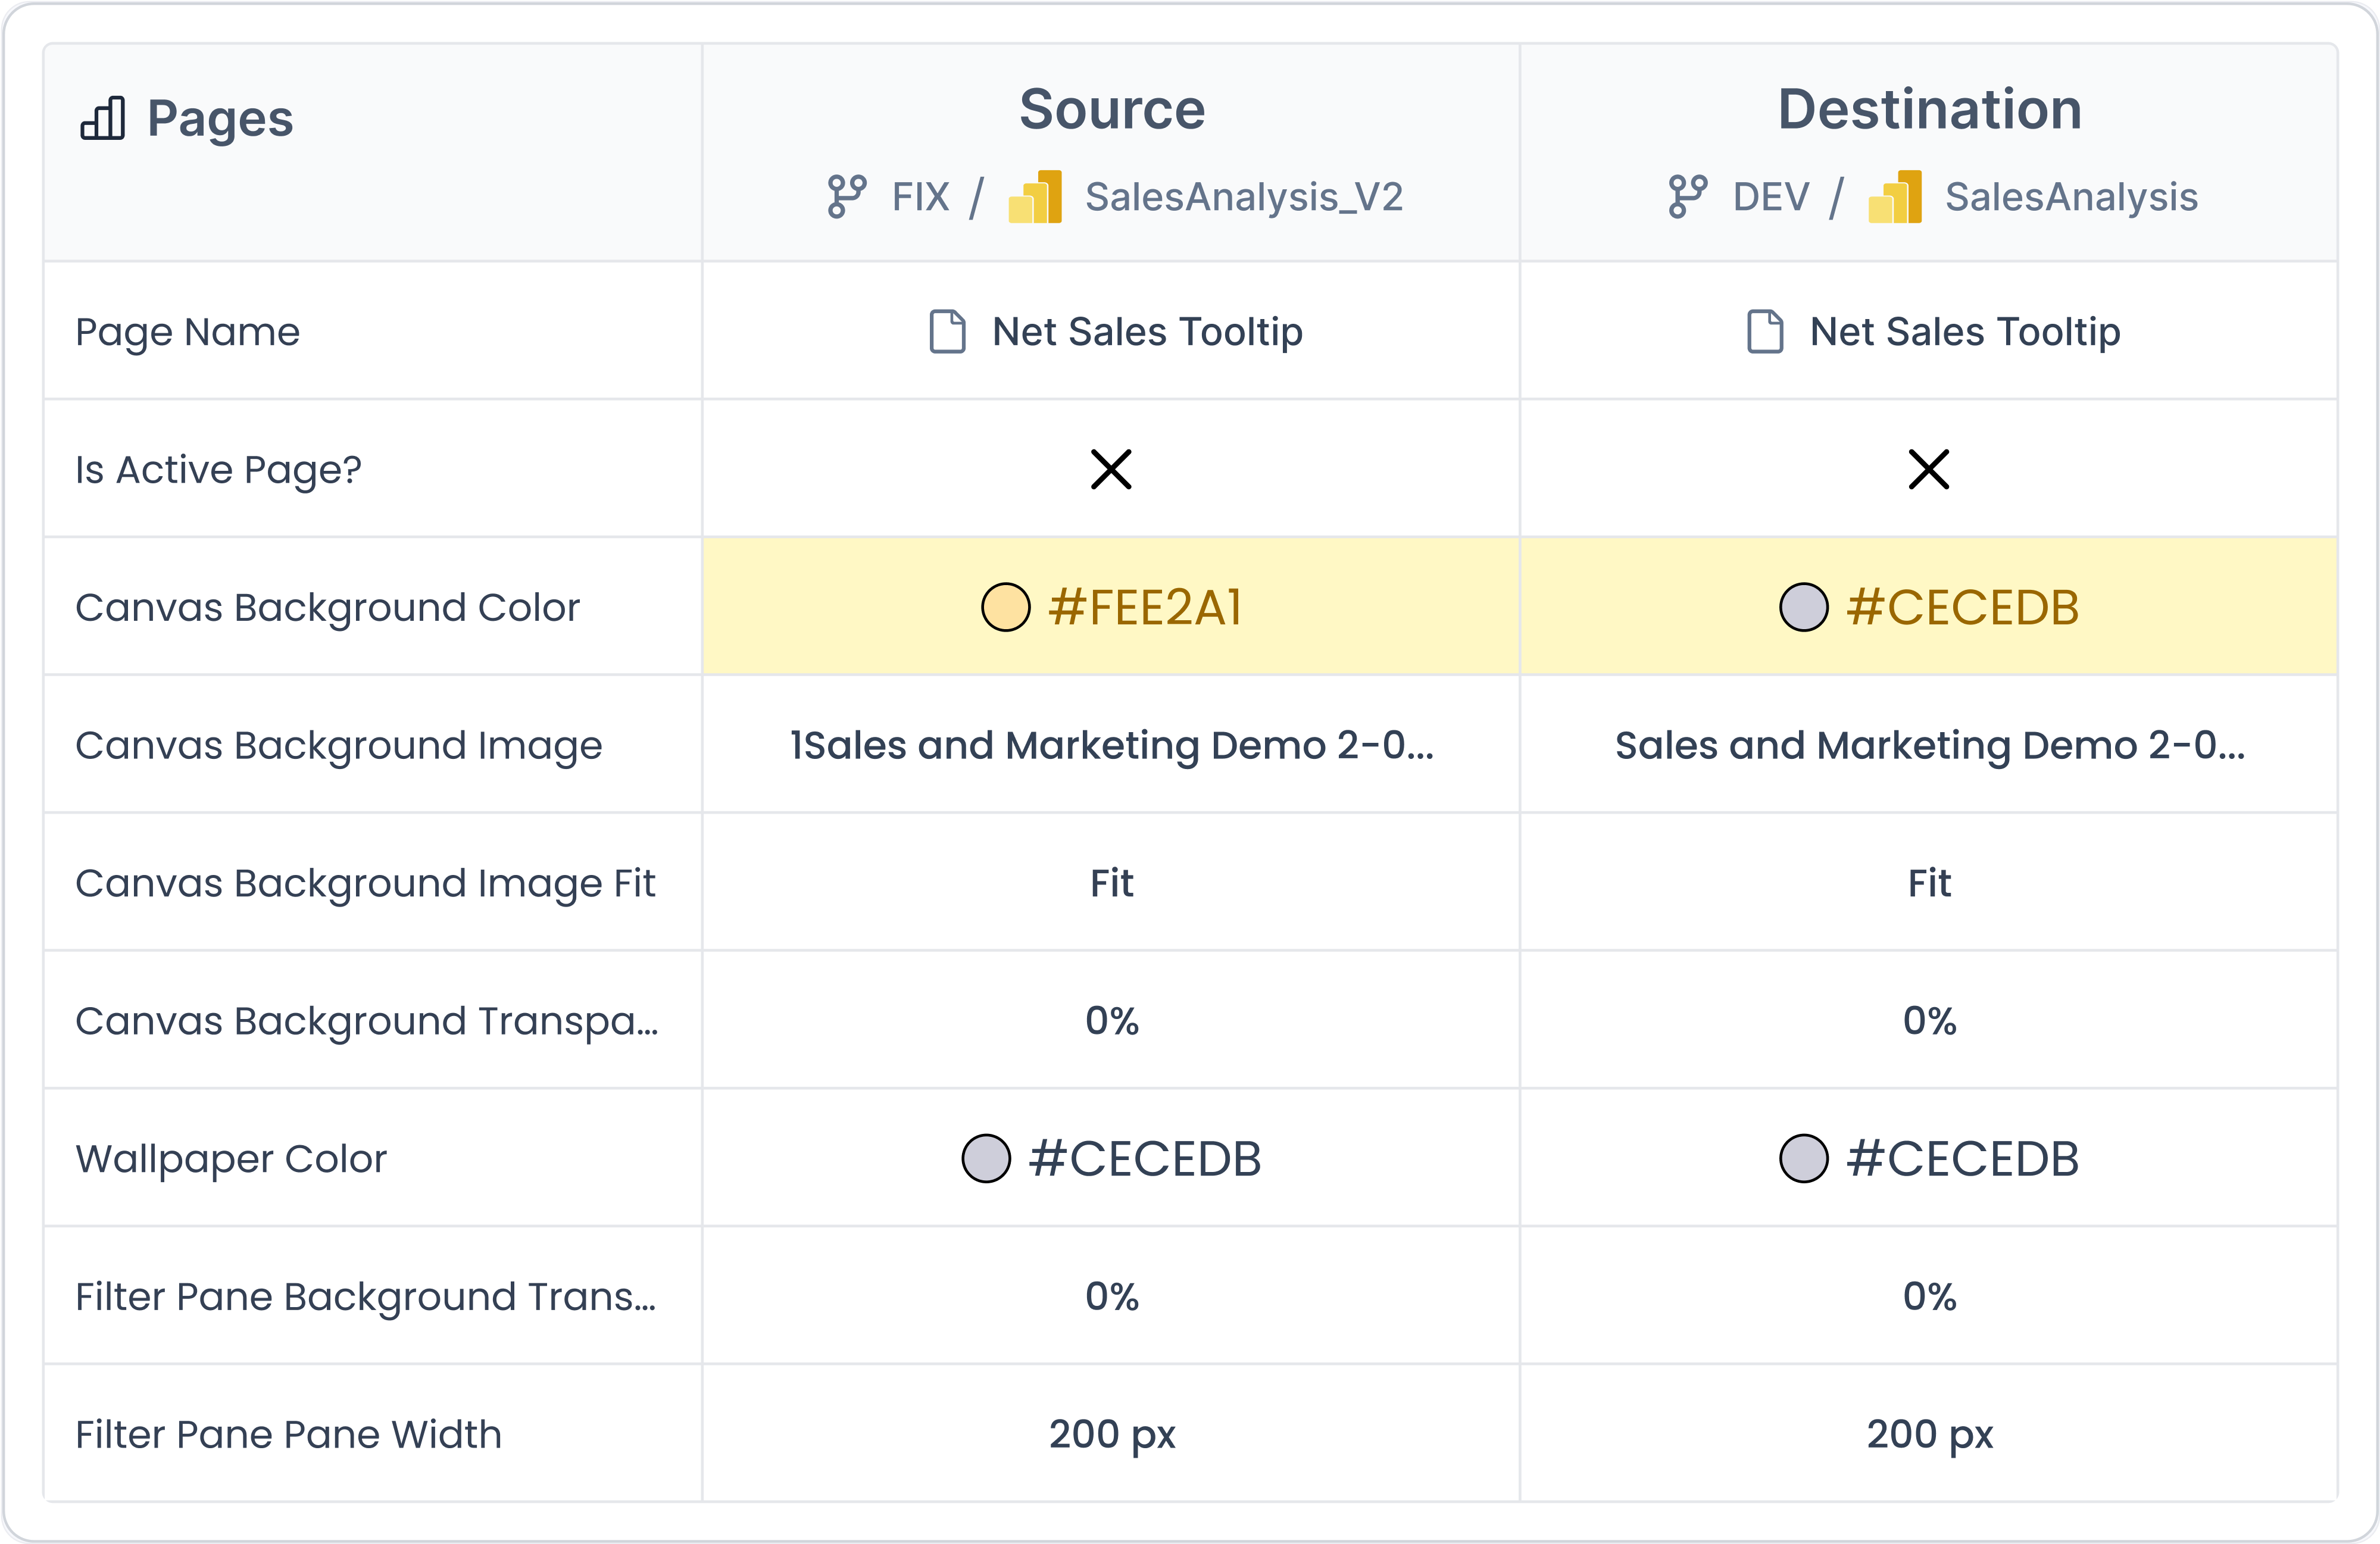Image resolution: width=2380 pixels, height=1544 pixels.
Task: Click the DEV branch icon under Destination
Action: [x=1687, y=196]
